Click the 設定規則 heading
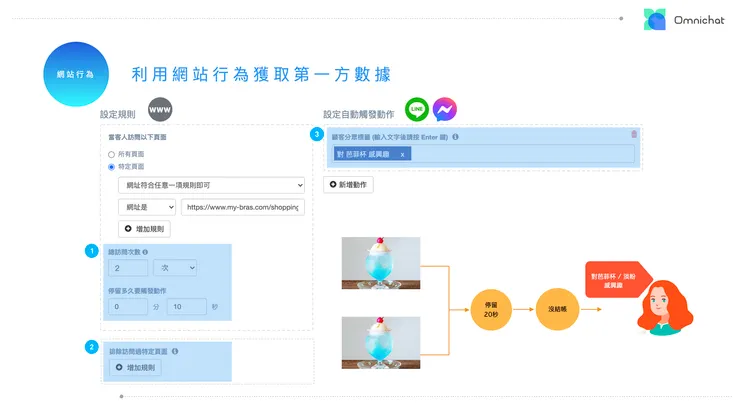The image size is (740, 415). (118, 114)
